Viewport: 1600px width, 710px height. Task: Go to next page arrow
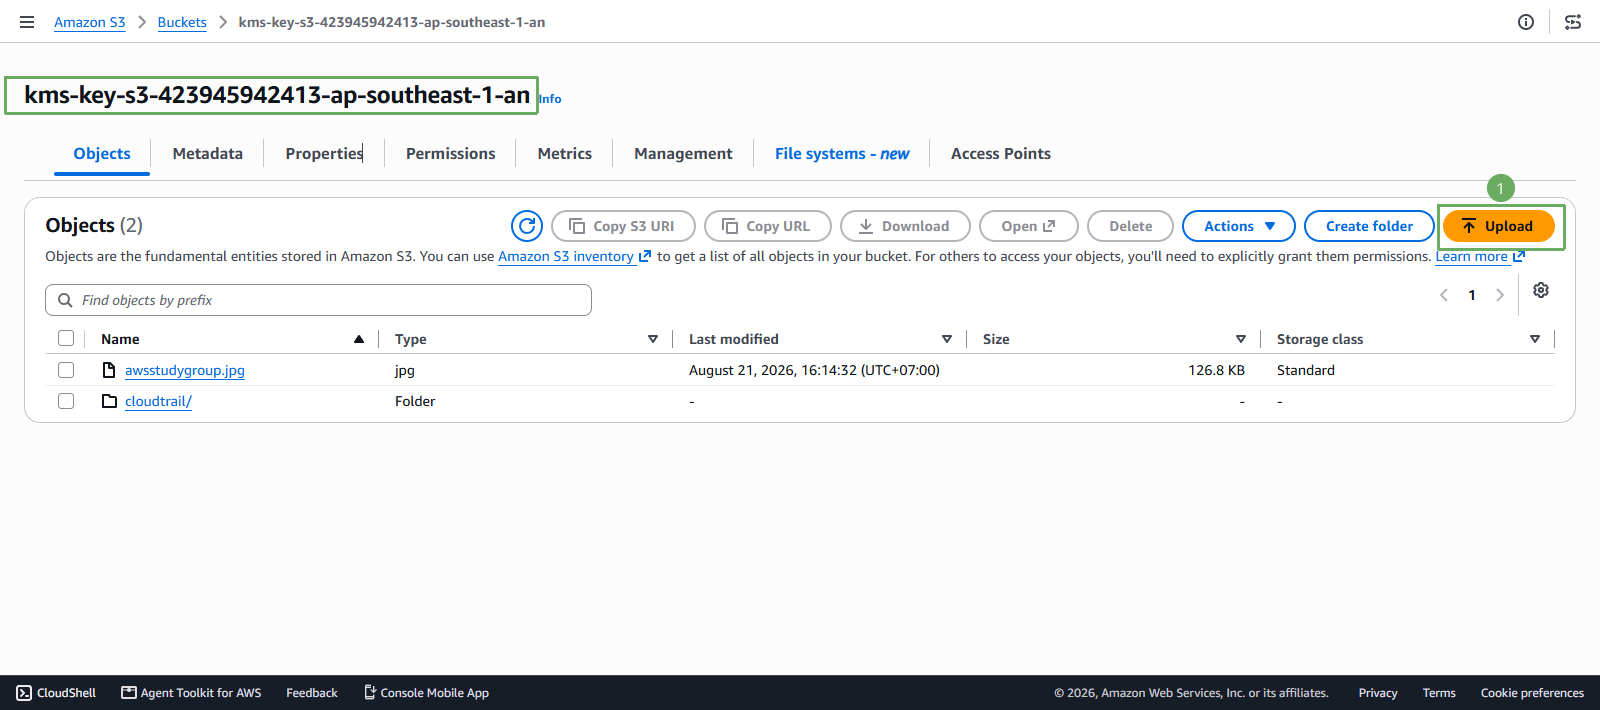click(1500, 295)
